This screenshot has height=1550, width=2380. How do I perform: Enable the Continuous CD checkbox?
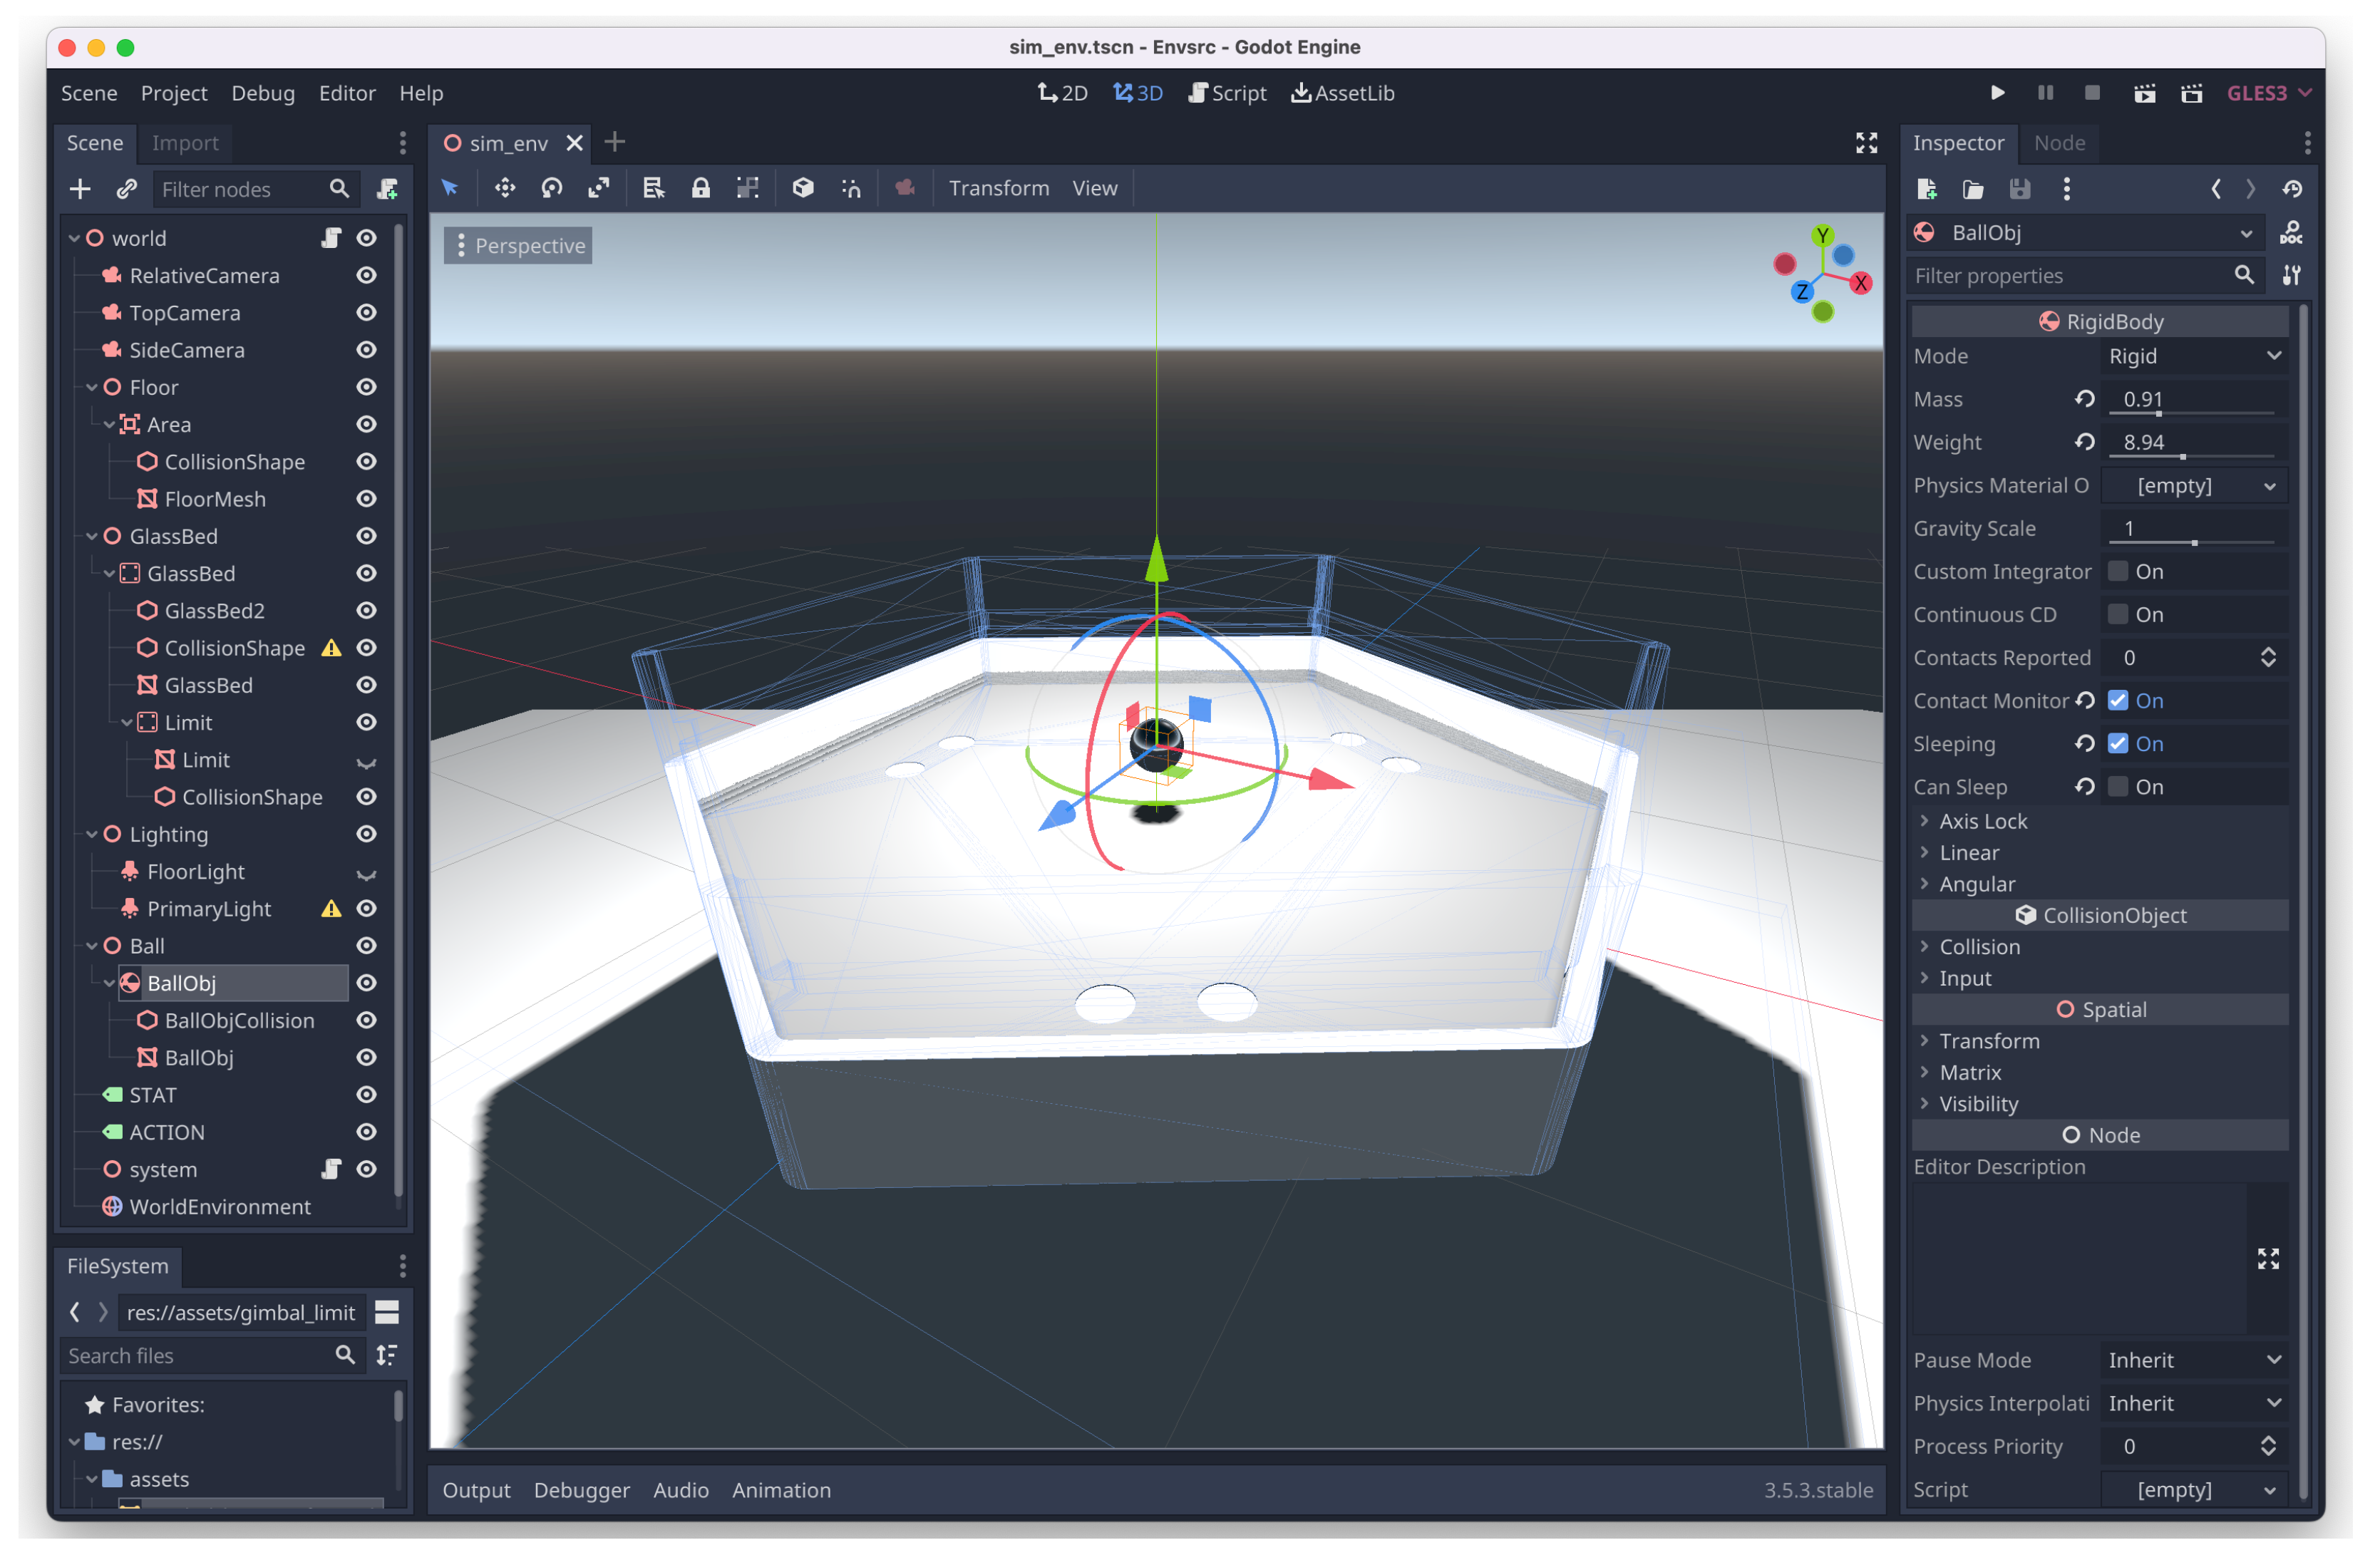click(x=2117, y=615)
